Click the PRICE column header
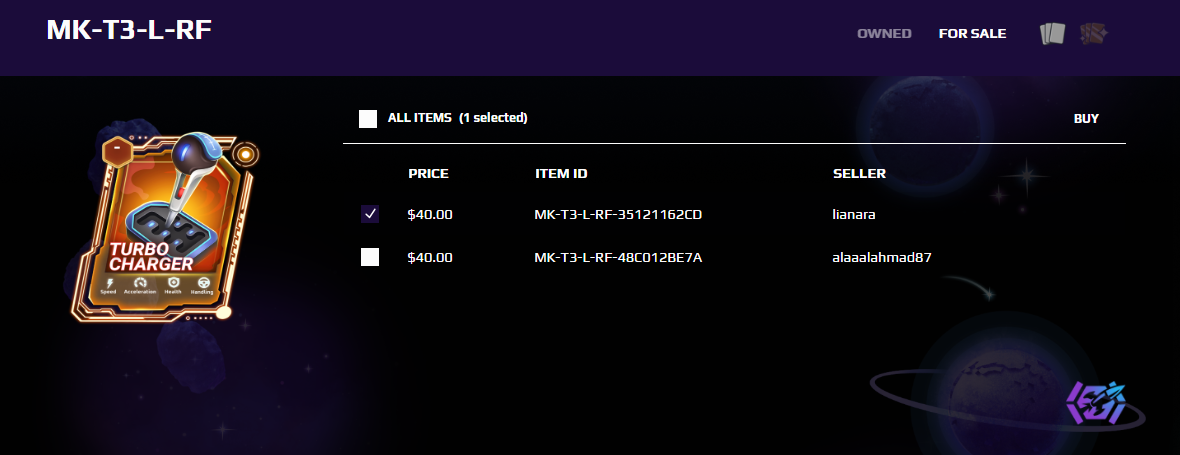This screenshot has width=1180, height=455. click(x=428, y=174)
